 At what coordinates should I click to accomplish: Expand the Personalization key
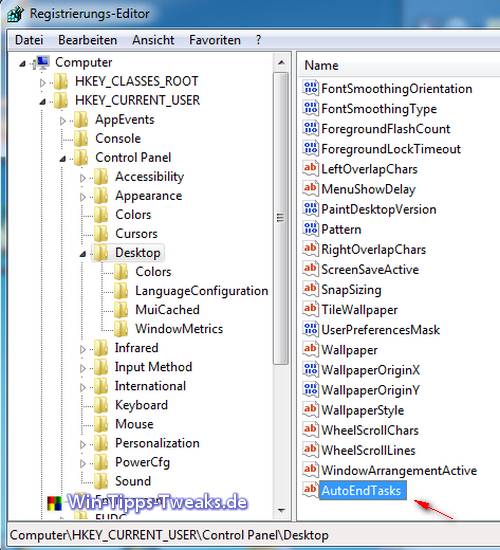click(83, 444)
